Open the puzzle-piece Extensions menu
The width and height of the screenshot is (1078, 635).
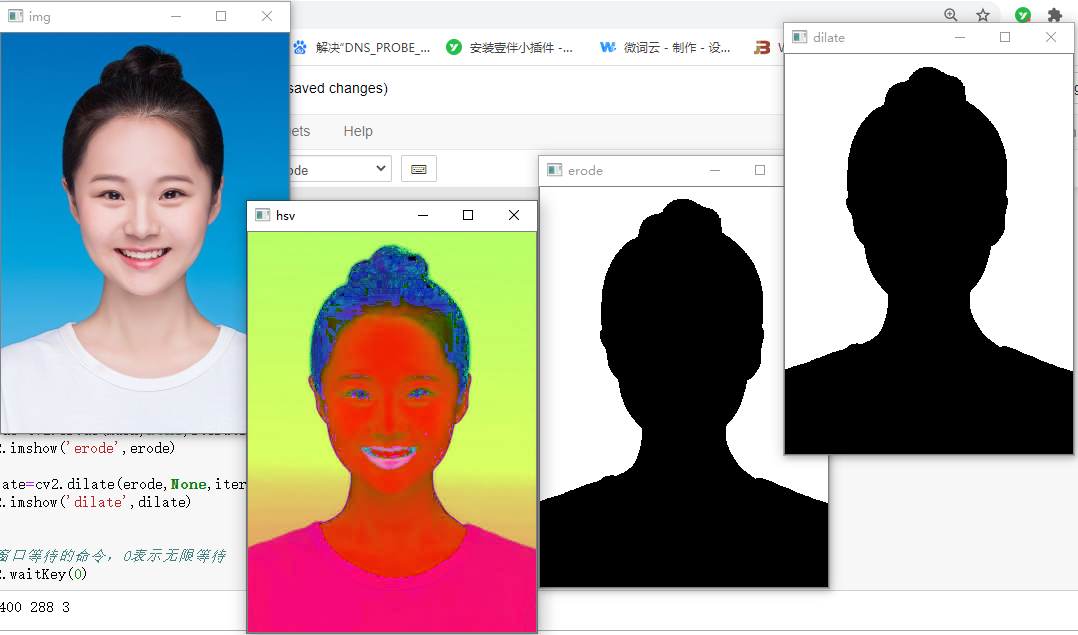pyautogui.click(x=1055, y=14)
